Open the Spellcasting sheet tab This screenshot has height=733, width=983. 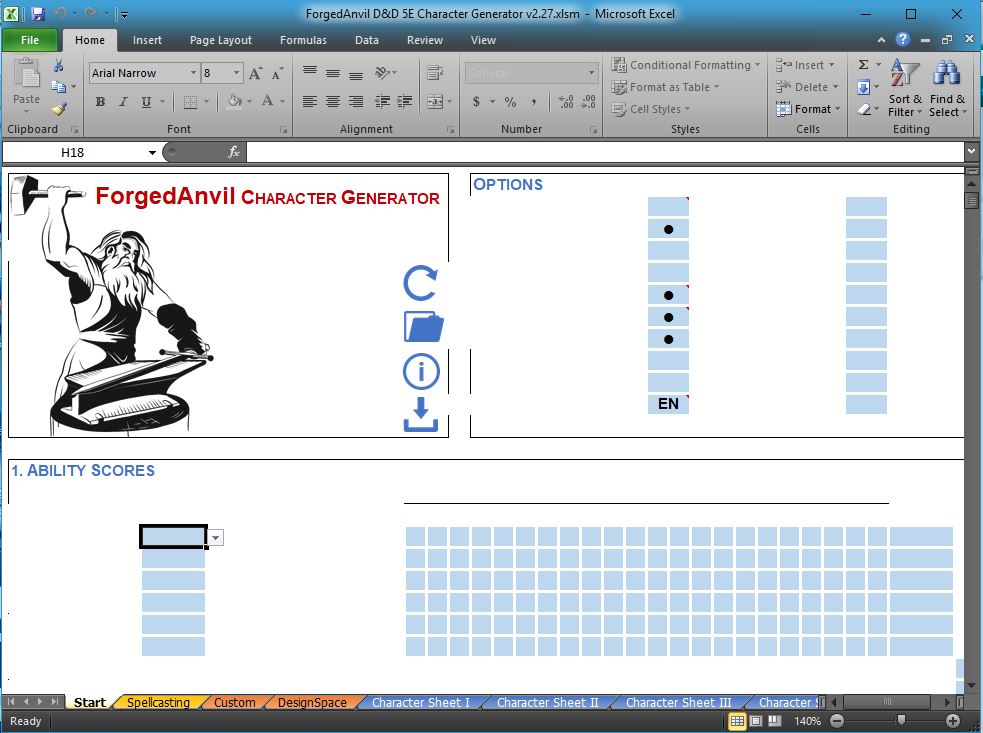tap(159, 702)
